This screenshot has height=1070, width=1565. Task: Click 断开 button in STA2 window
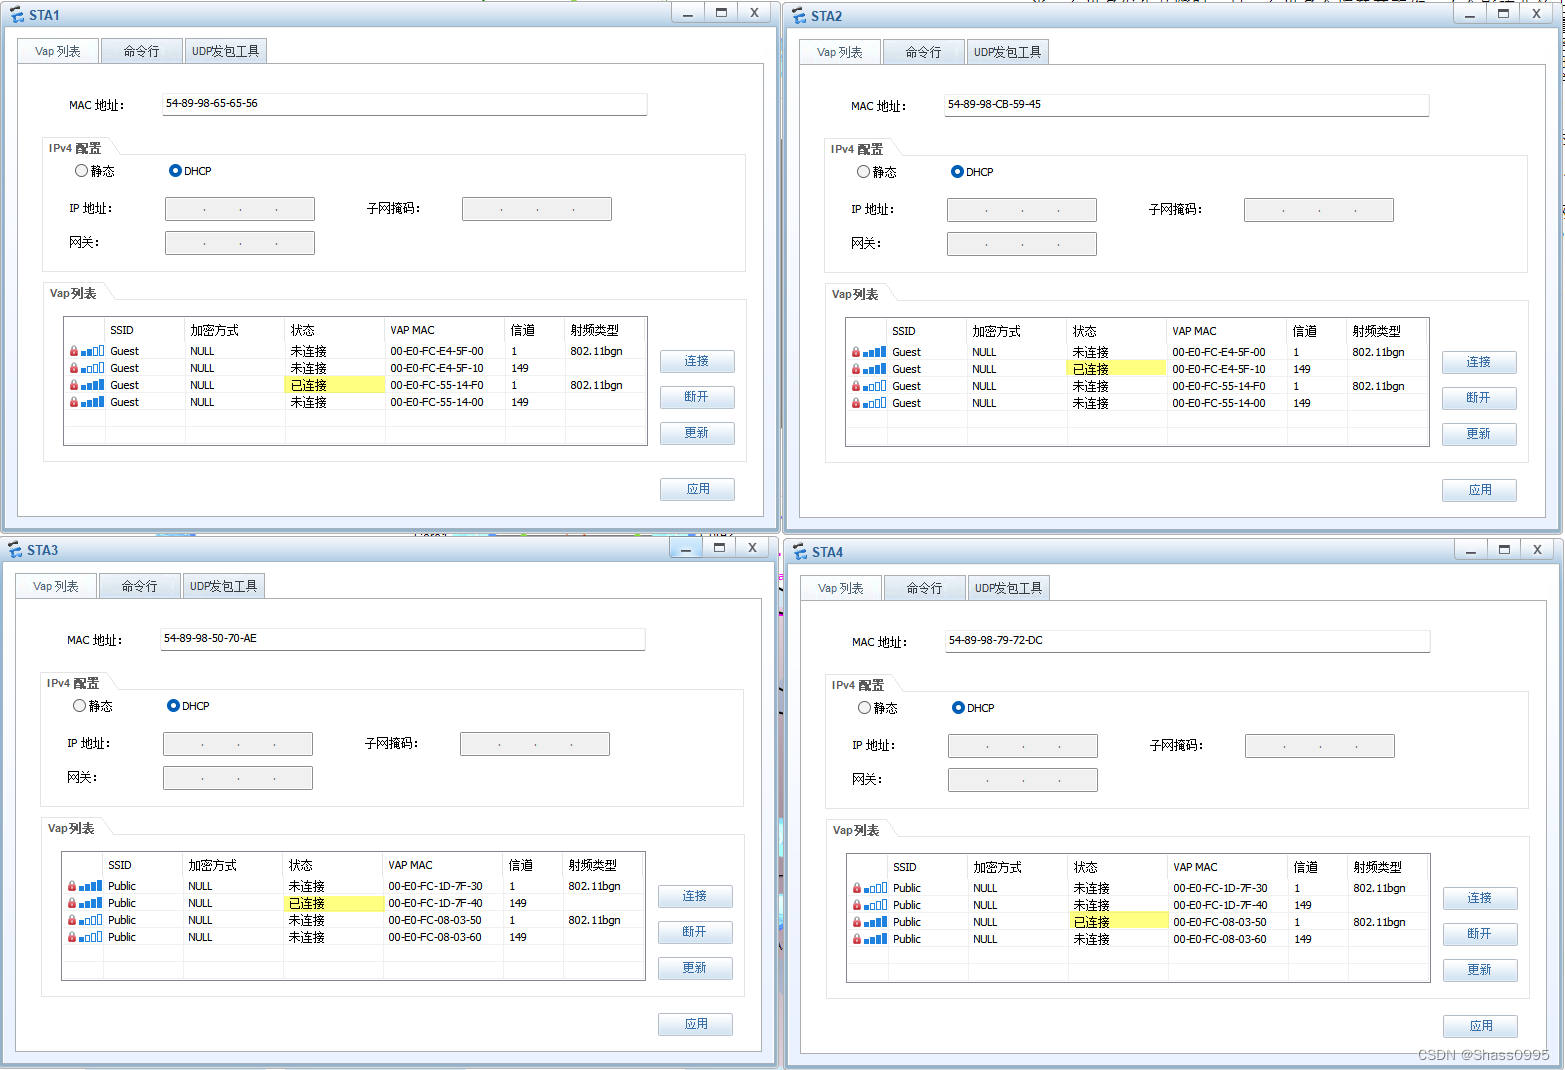pyautogui.click(x=1479, y=398)
